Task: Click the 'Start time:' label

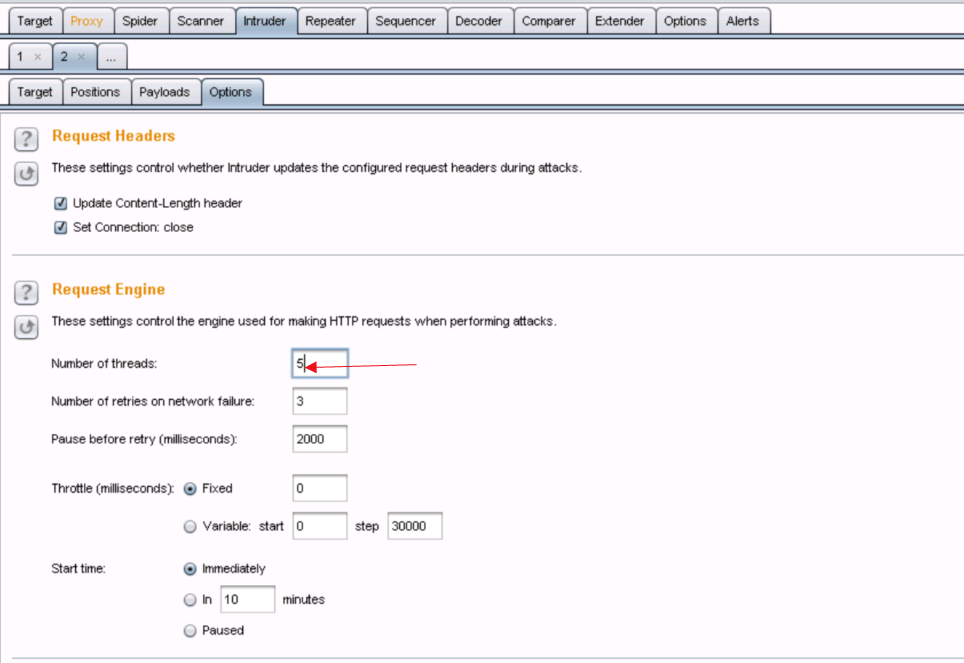Action: [79, 569]
